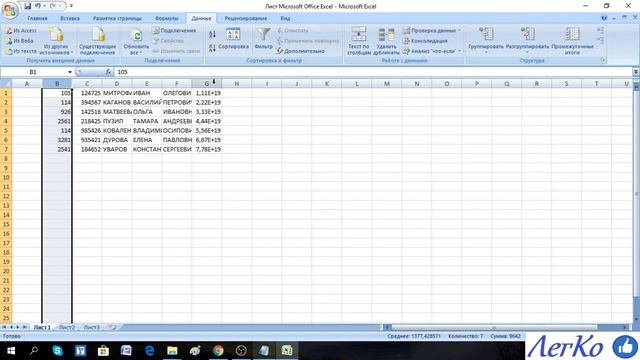The height and width of the screenshot is (360, 640).
Task: Switch to the Главная tab
Action: pos(37,18)
